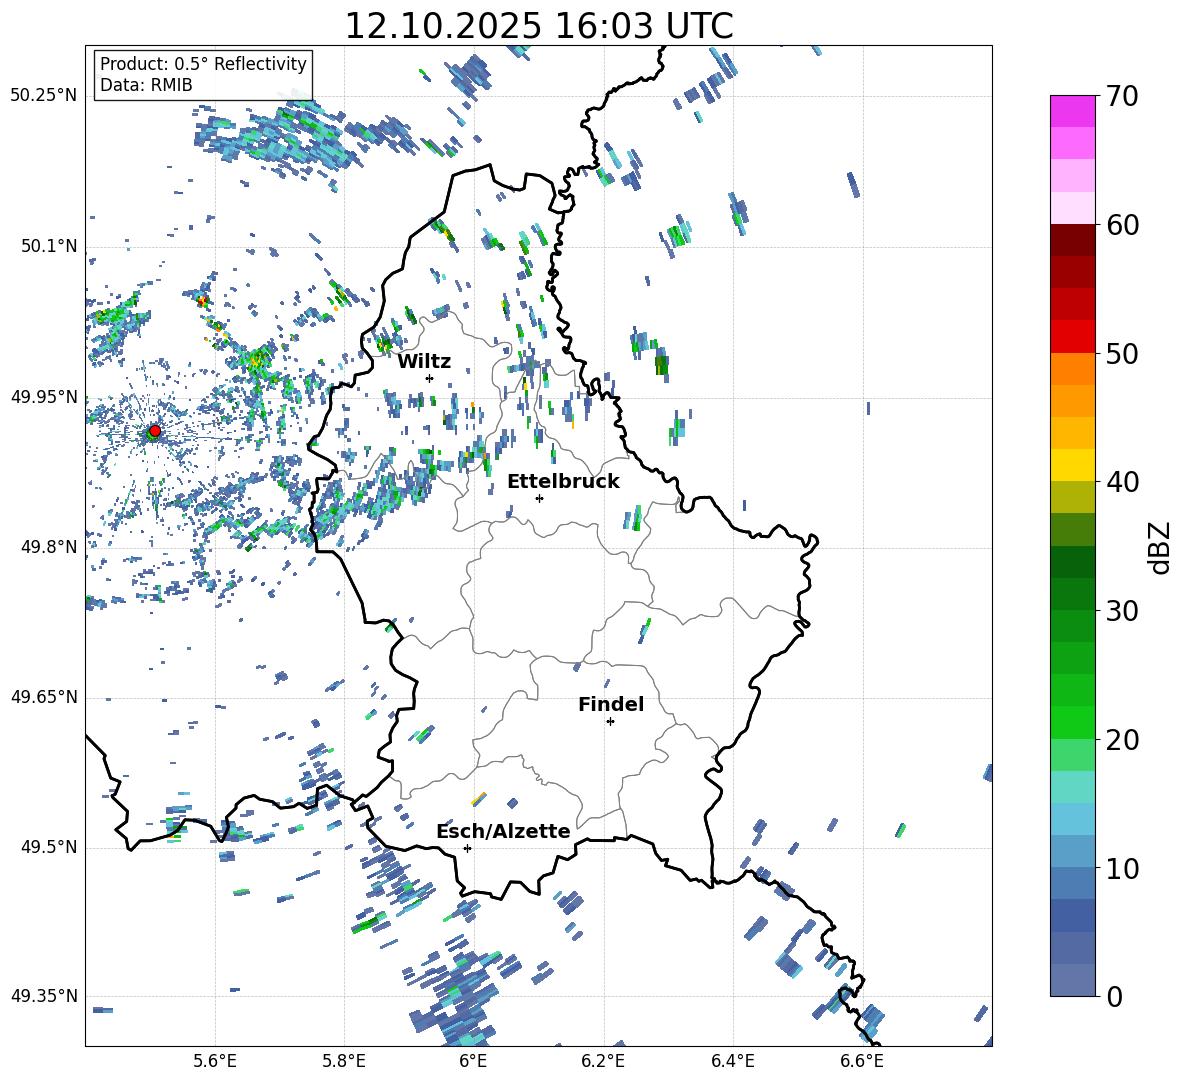Click the colorbar 70 tick label
The image size is (1184, 1081).
click(x=1122, y=96)
